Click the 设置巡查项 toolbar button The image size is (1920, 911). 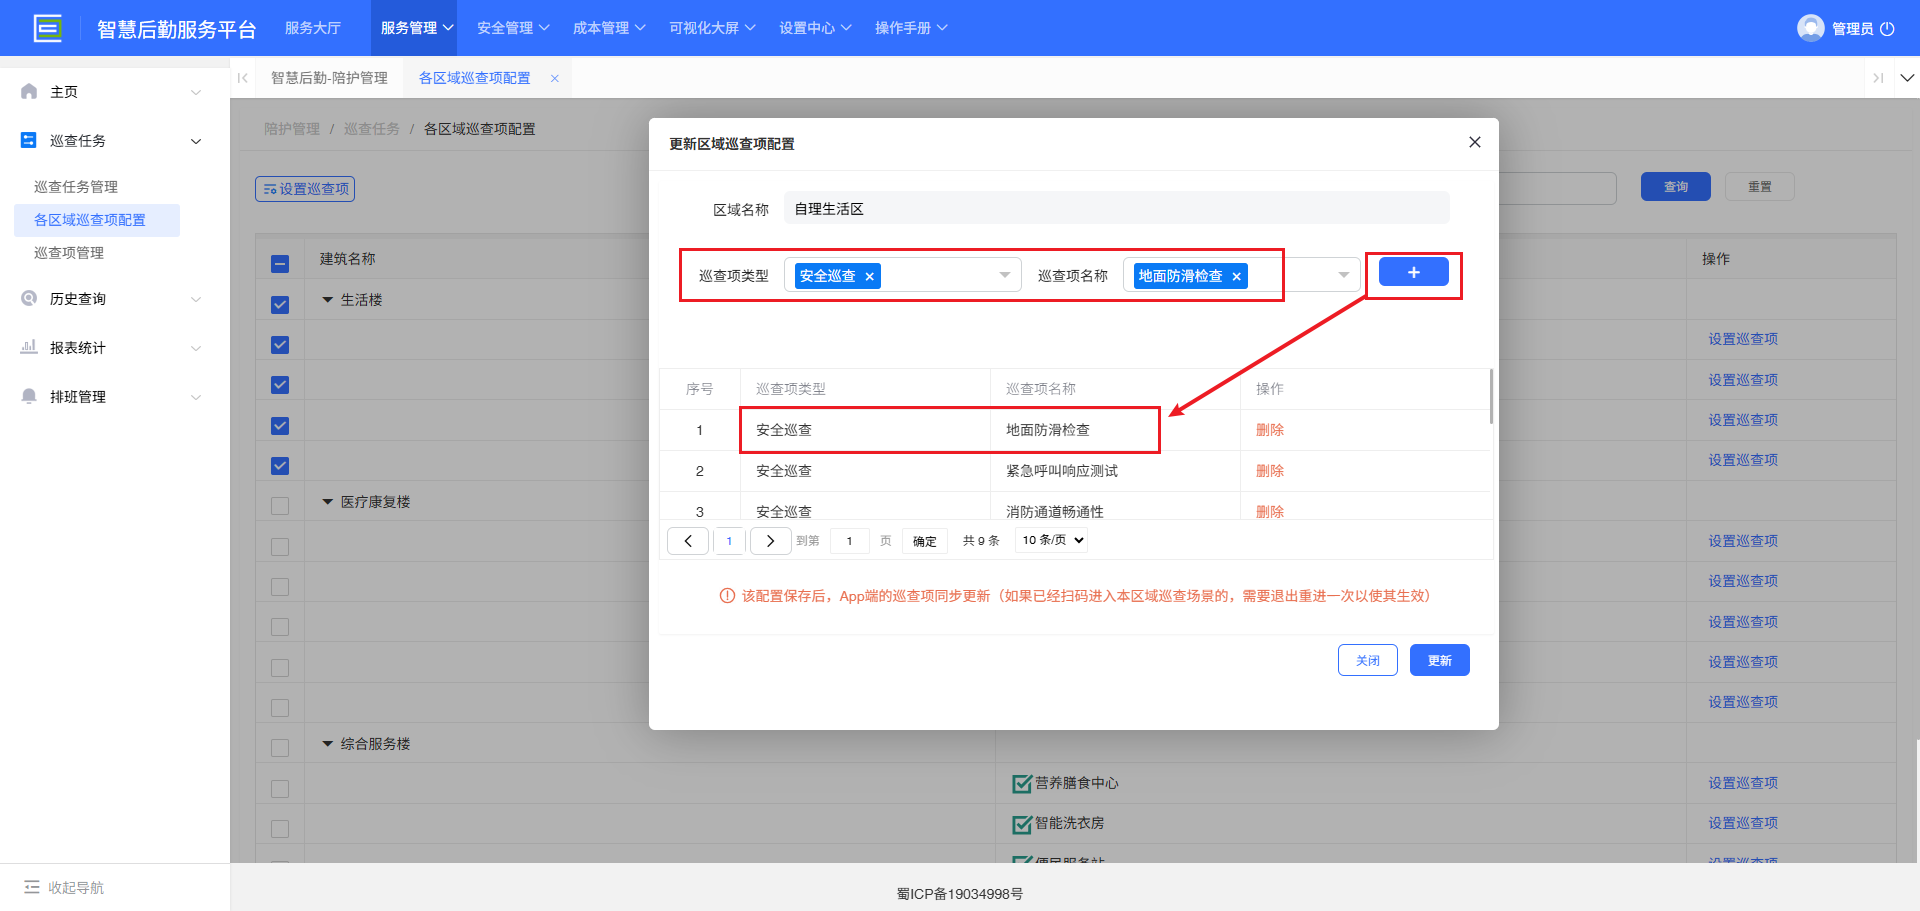tap(305, 188)
